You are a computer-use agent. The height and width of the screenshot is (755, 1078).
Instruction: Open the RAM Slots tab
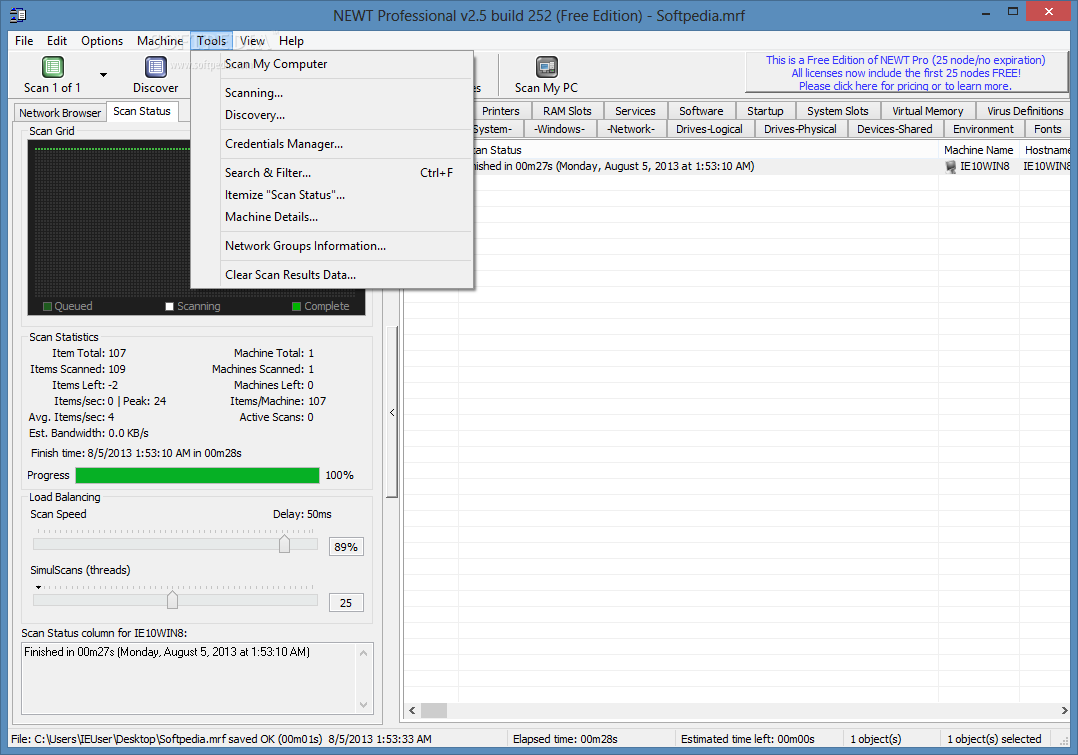[x=567, y=111]
